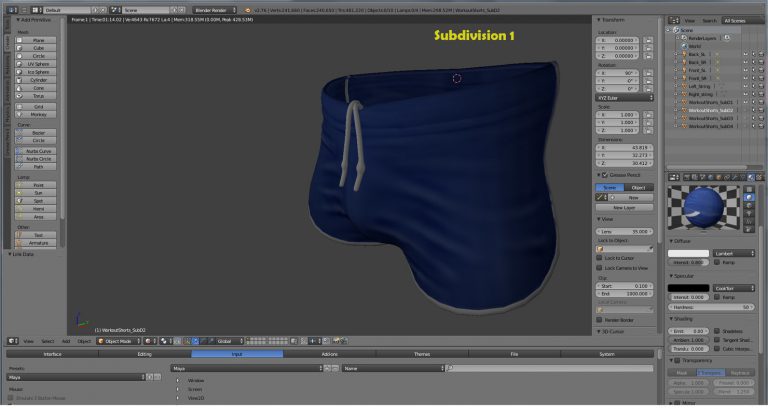Switch to the Add-ons preferences tab
Image resolution: width=768 pixels, height=409 pixels.
[x=329, y=354]
